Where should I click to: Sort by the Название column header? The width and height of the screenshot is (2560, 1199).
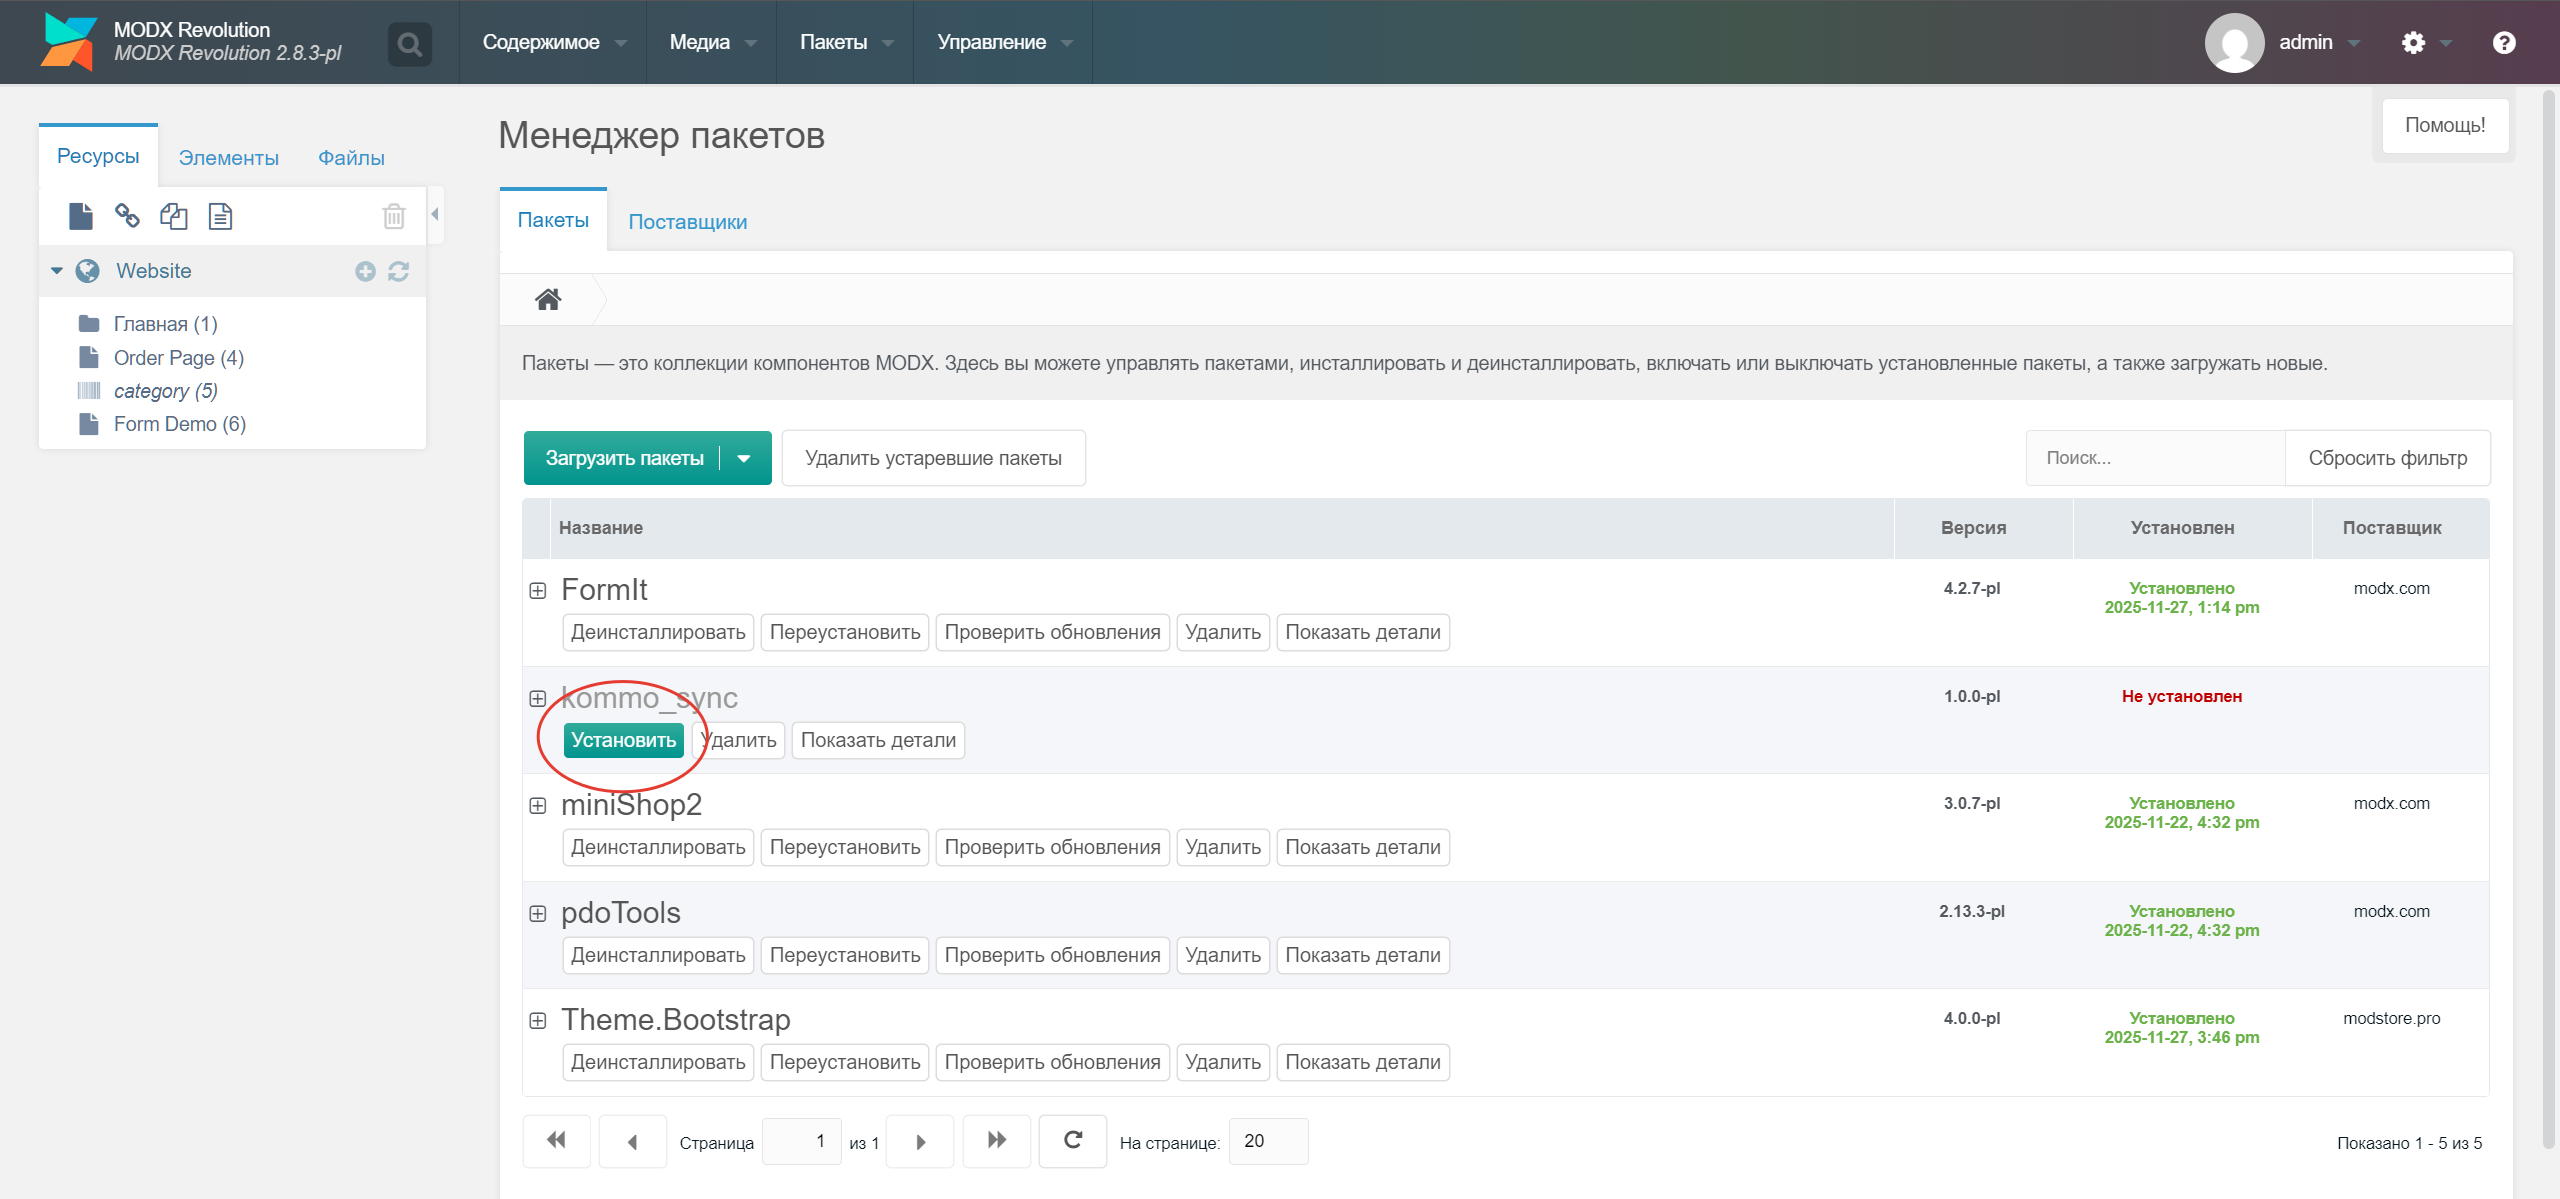[x=1222, y=528]
